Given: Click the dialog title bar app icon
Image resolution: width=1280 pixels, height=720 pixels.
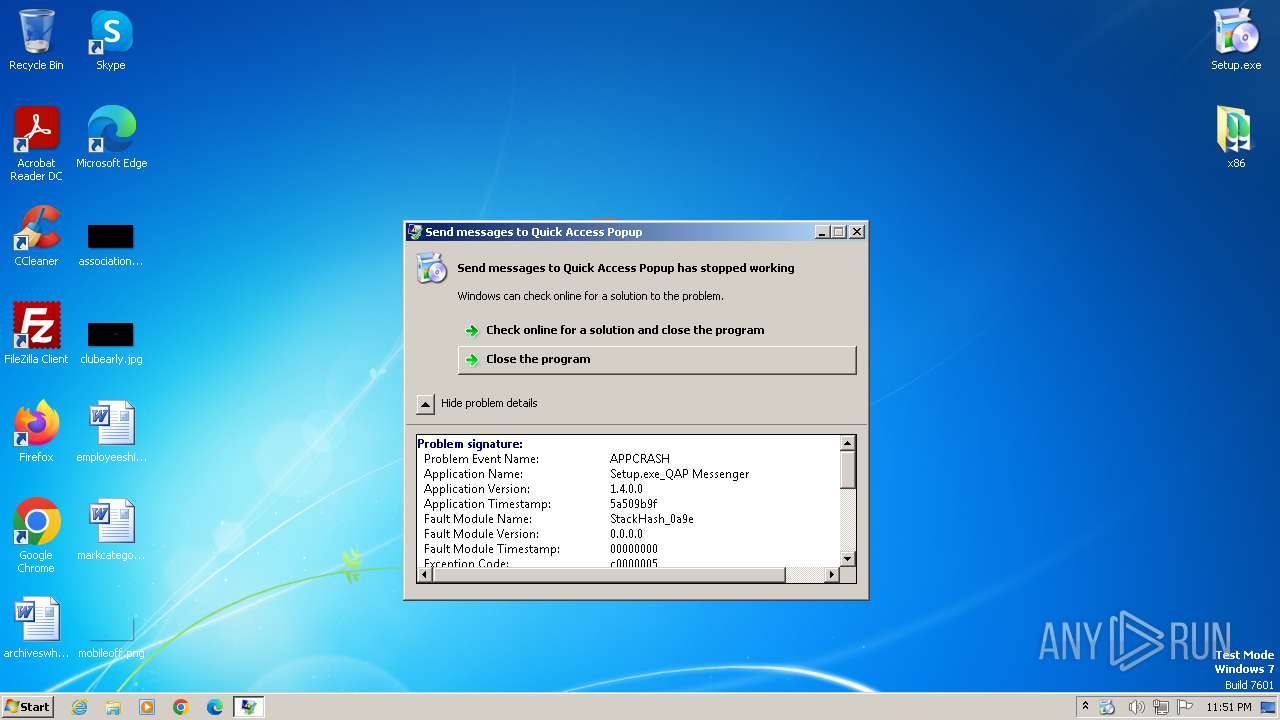Looking at the screenshot, I should click(x=415, y=232).
